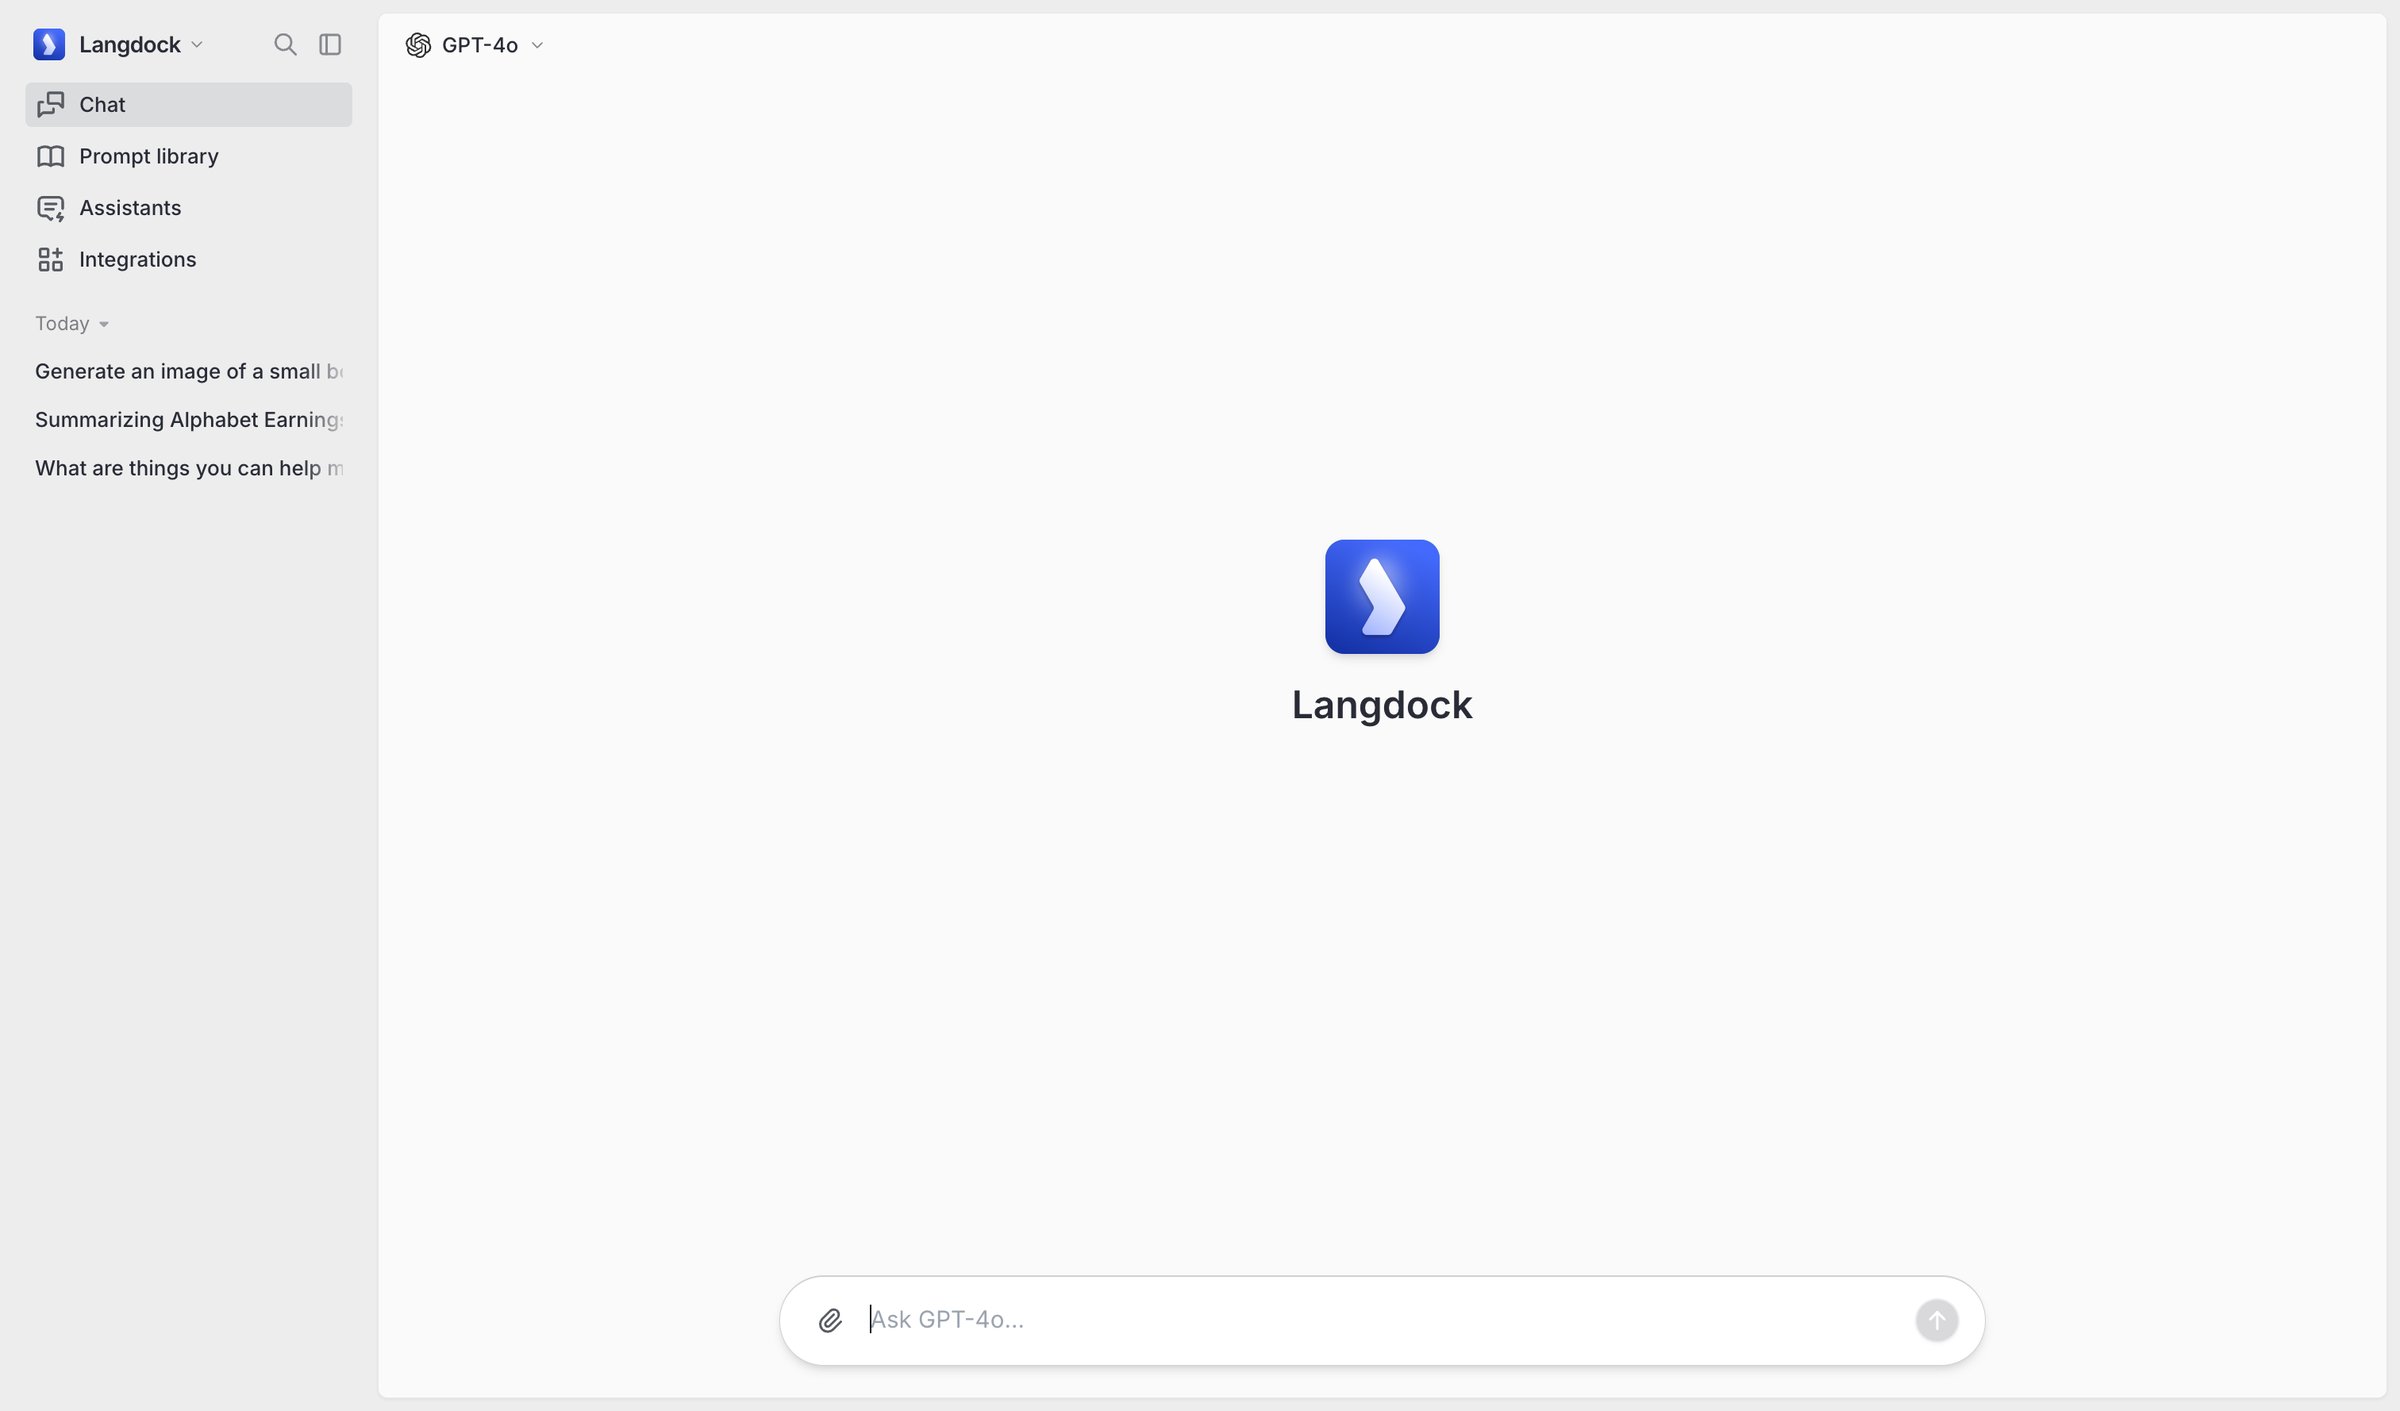
Task: Click the Integrations grid icon
Action: (x=51, y=260)
